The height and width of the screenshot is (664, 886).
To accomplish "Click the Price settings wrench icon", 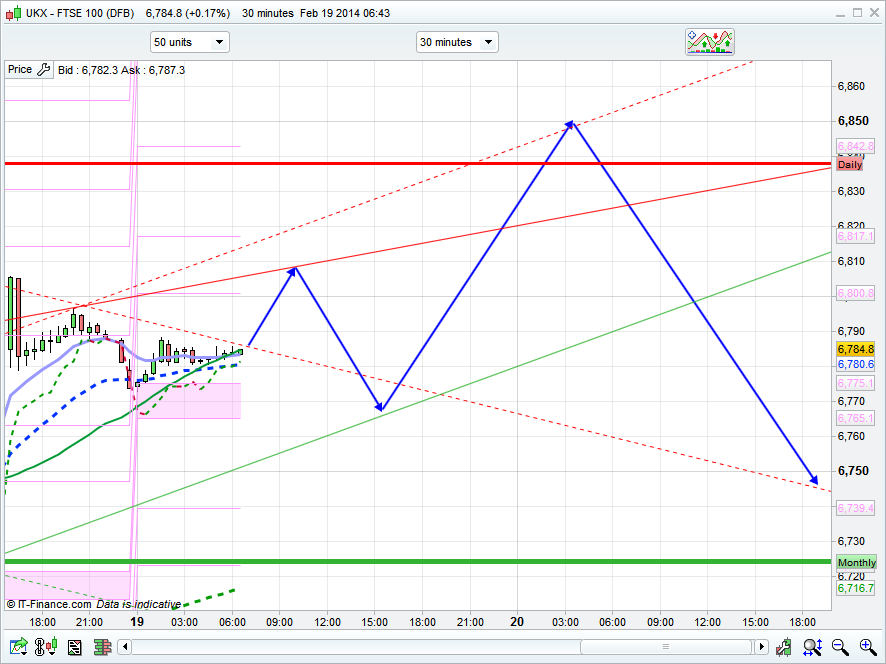I will click(42, 70).
